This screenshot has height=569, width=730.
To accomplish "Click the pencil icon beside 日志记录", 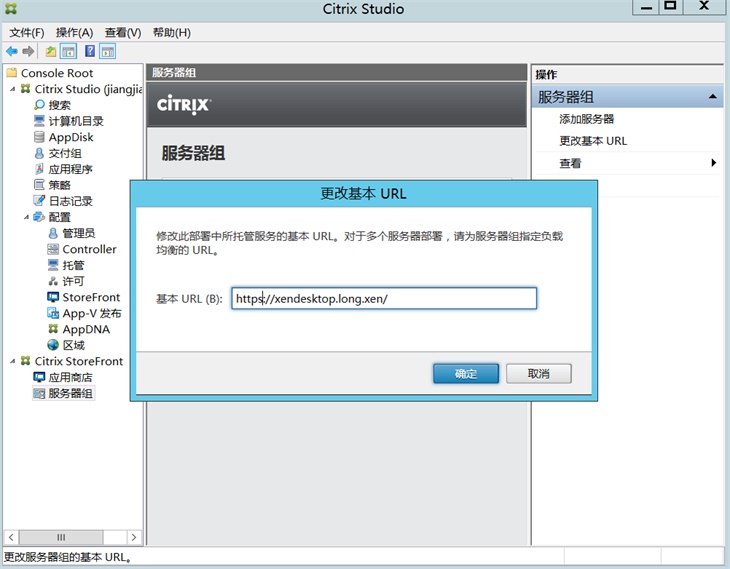I will [40, 201].
